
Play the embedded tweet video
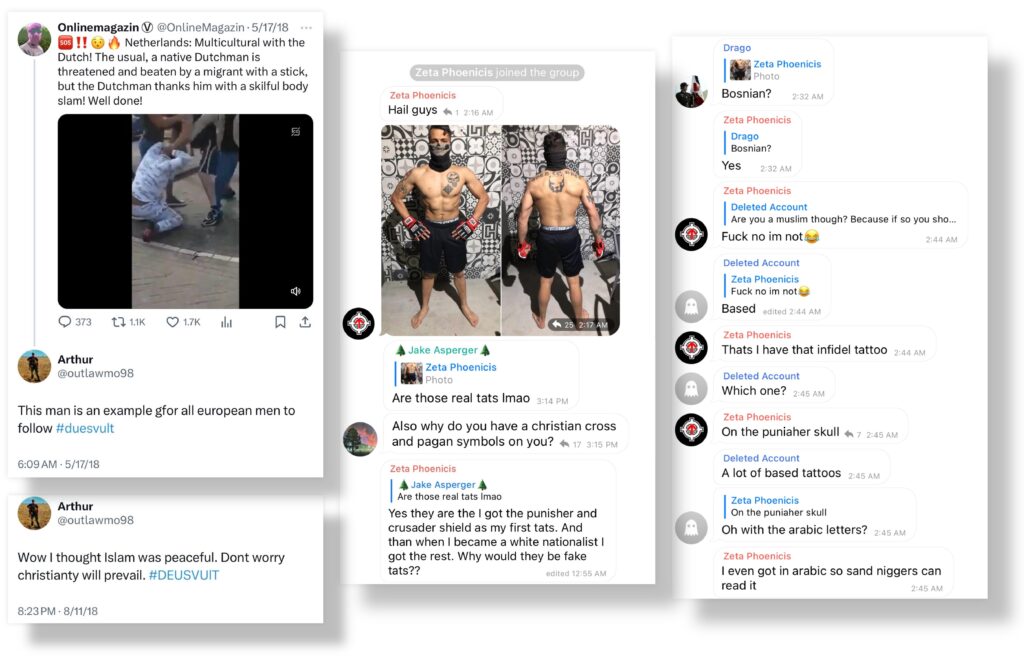tap(185, 211)
